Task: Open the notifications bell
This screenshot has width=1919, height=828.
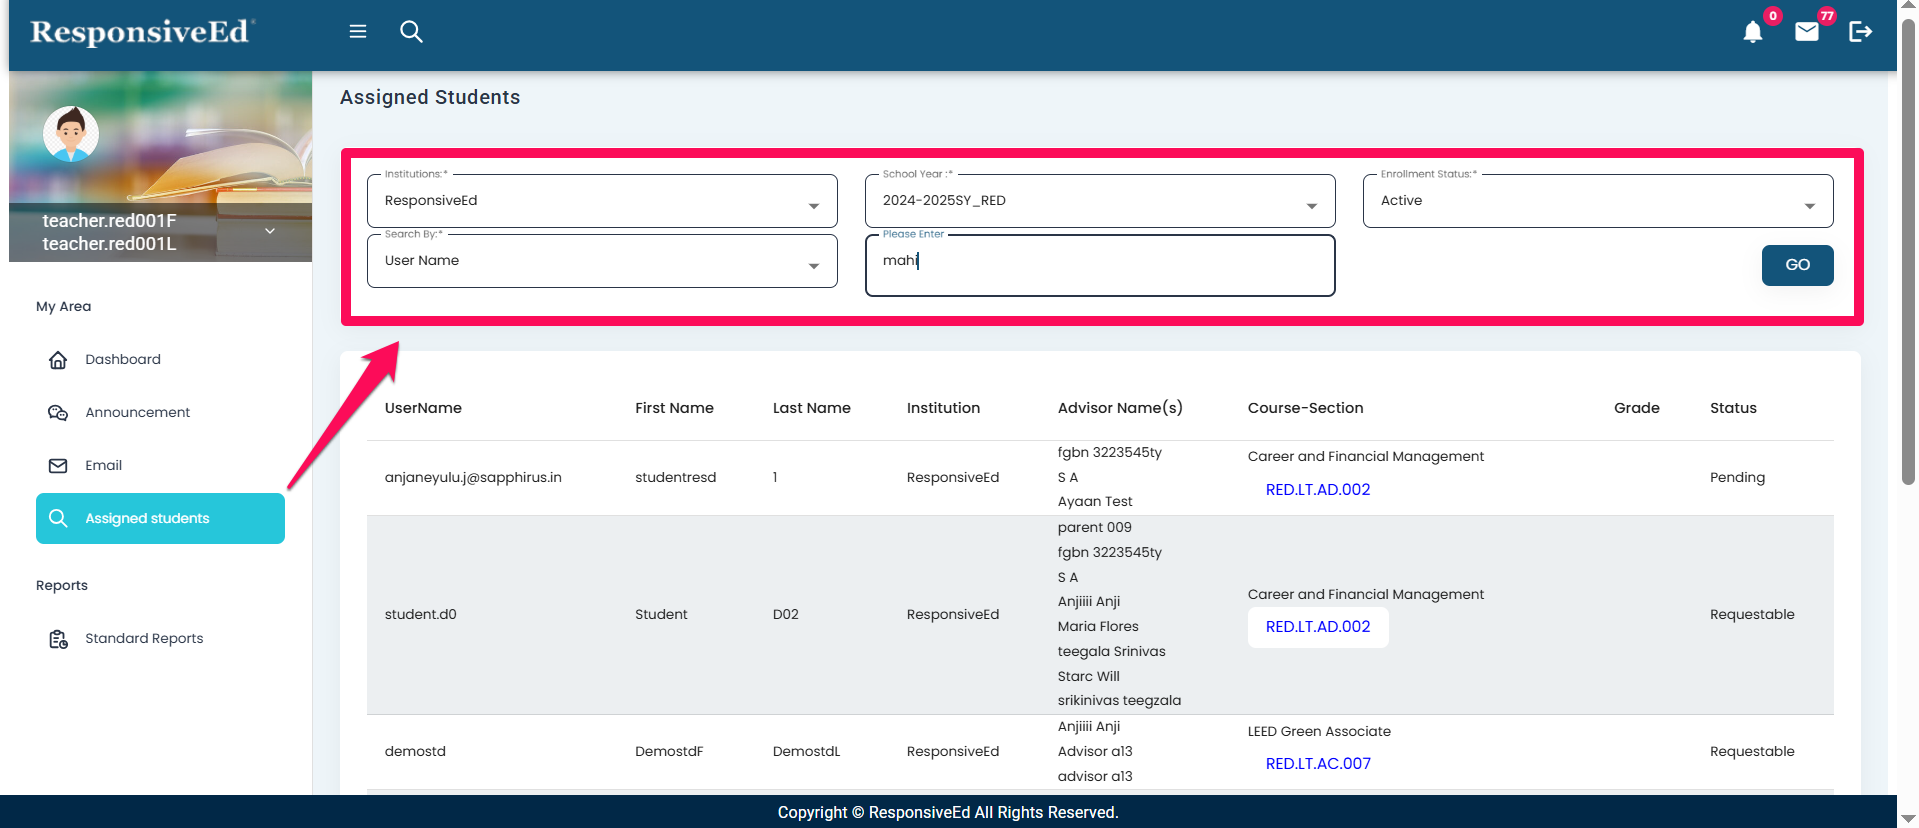Action: 1752,32
